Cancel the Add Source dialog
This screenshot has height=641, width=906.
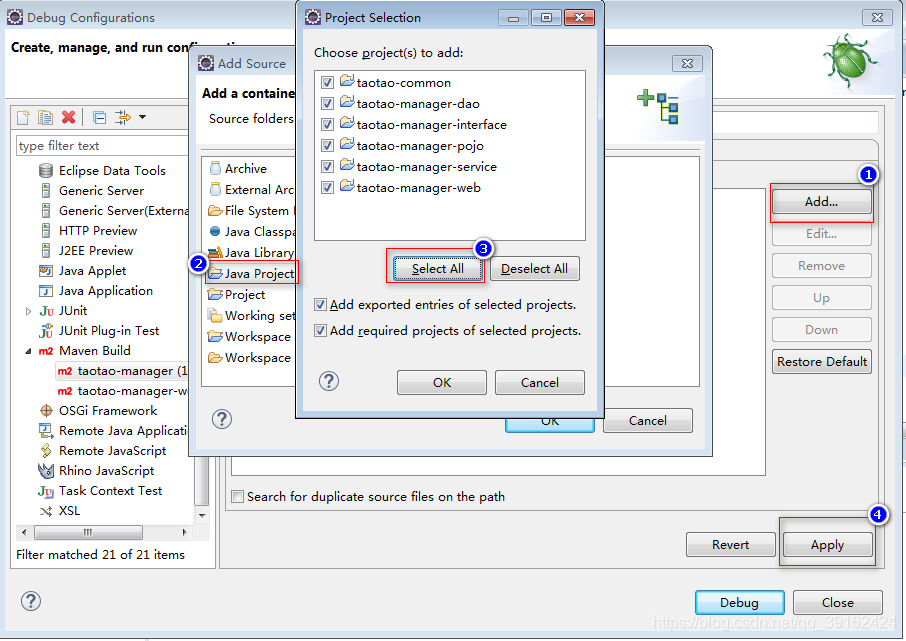click(648, 421)
